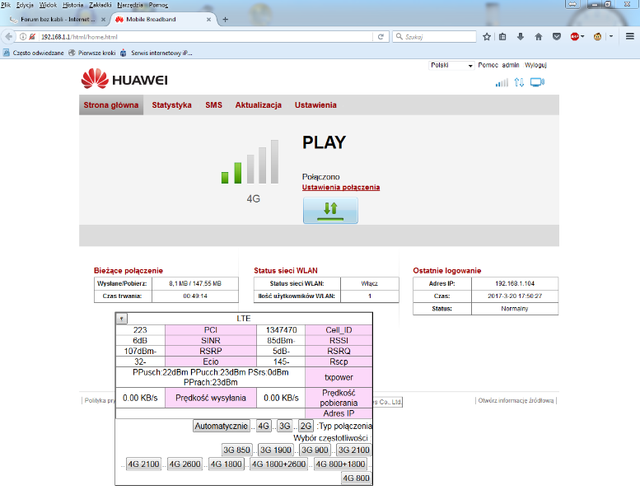Select the 4G 1800 frequency button
The width and height of the screenshot is (640, 494).
pos(226,464)
